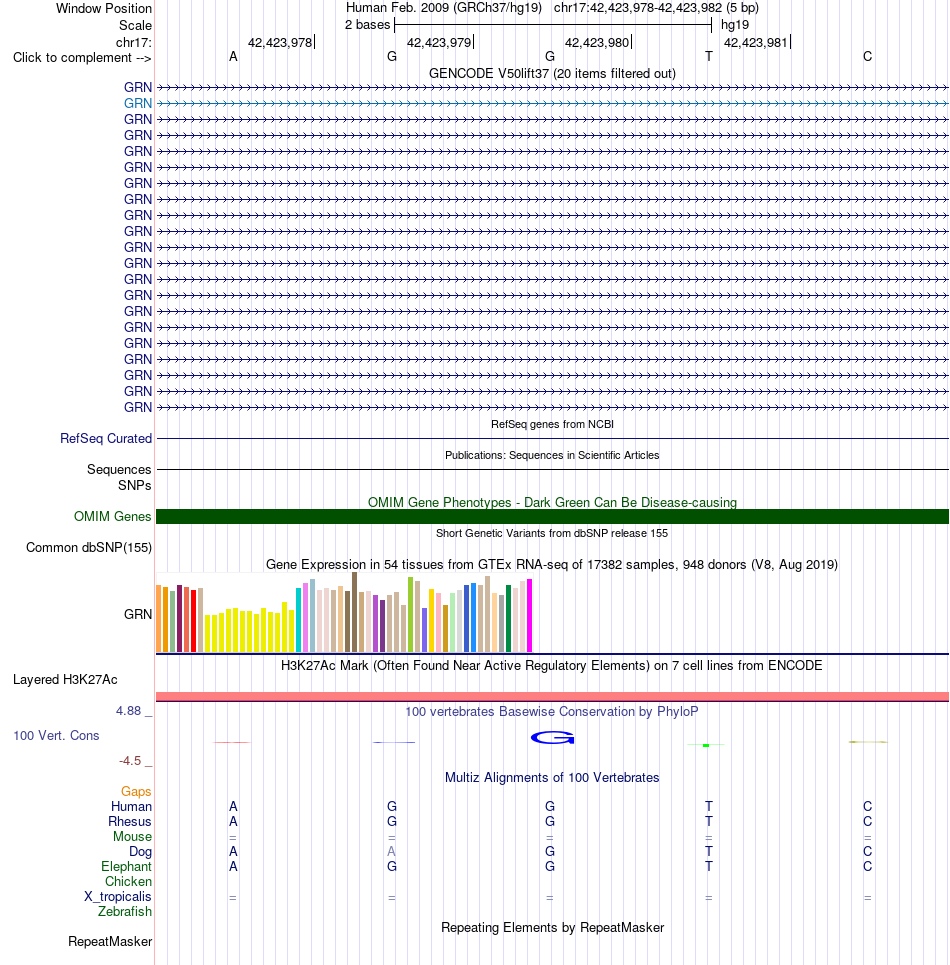
Task: Click the 'Layered H3K27Ac' track label
Action: click(x=65, y=679)
